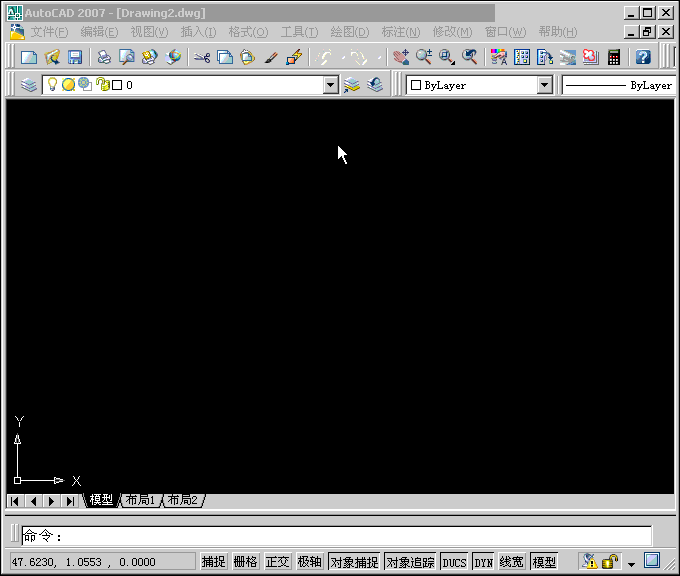Open status bar menu arrow
The image size is (680, 576).
[631, 564]
